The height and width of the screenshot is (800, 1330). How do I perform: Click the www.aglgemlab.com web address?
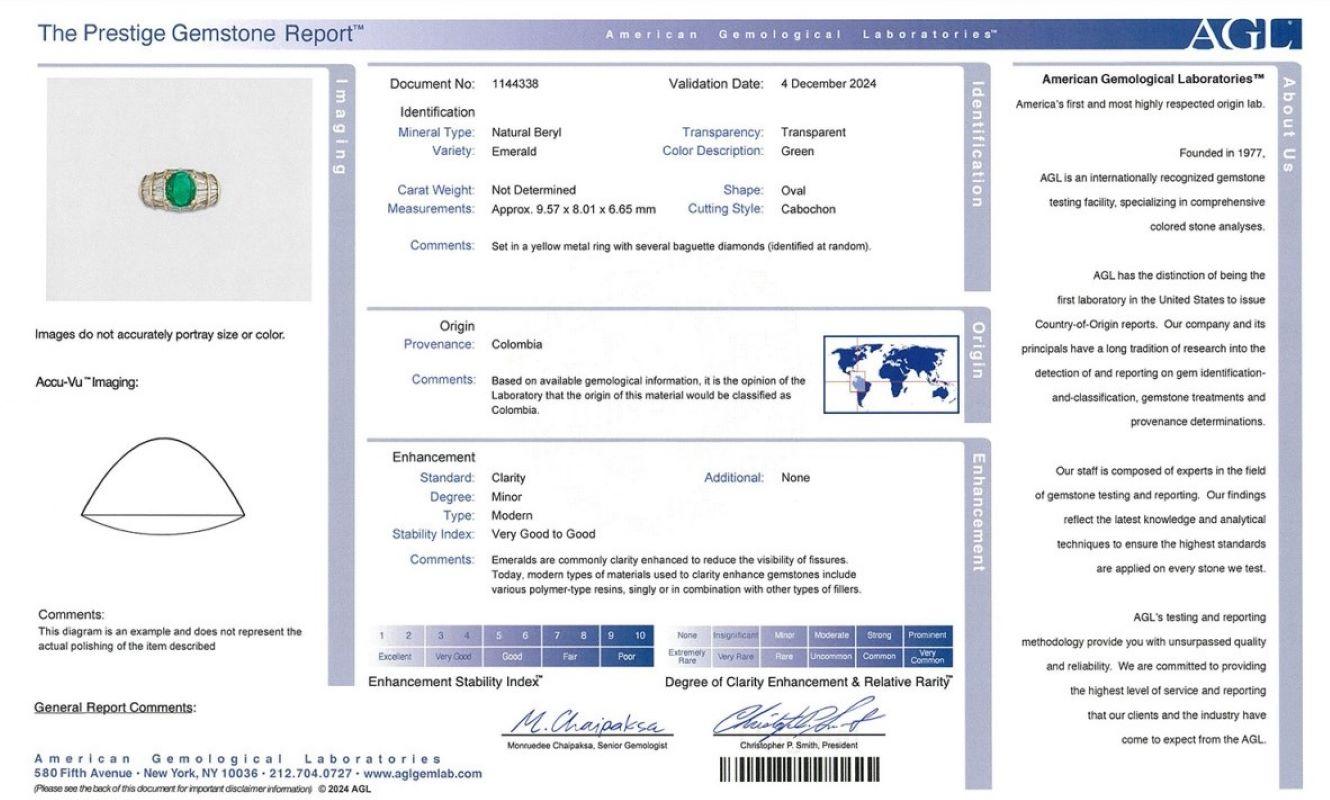pos(423,773)
